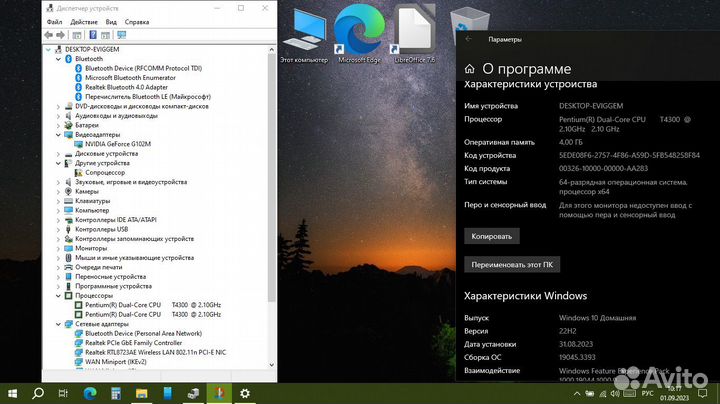Open File Explorer from the taskbar
The height and width of the screenshot is (404, 720).
click(x=141, y=393)
